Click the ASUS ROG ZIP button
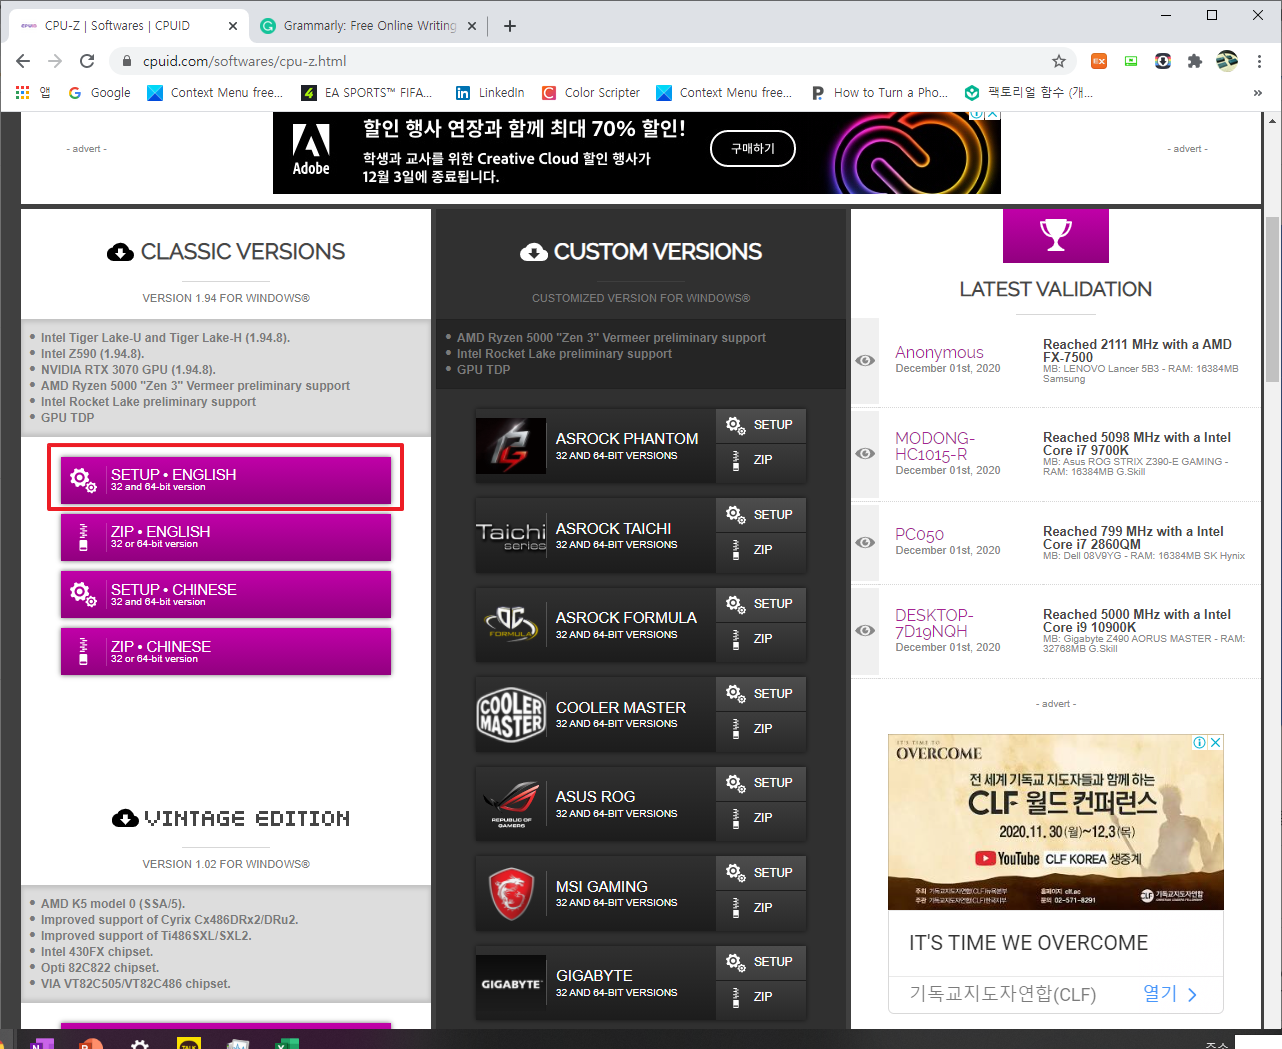 [x=761, y=818]
